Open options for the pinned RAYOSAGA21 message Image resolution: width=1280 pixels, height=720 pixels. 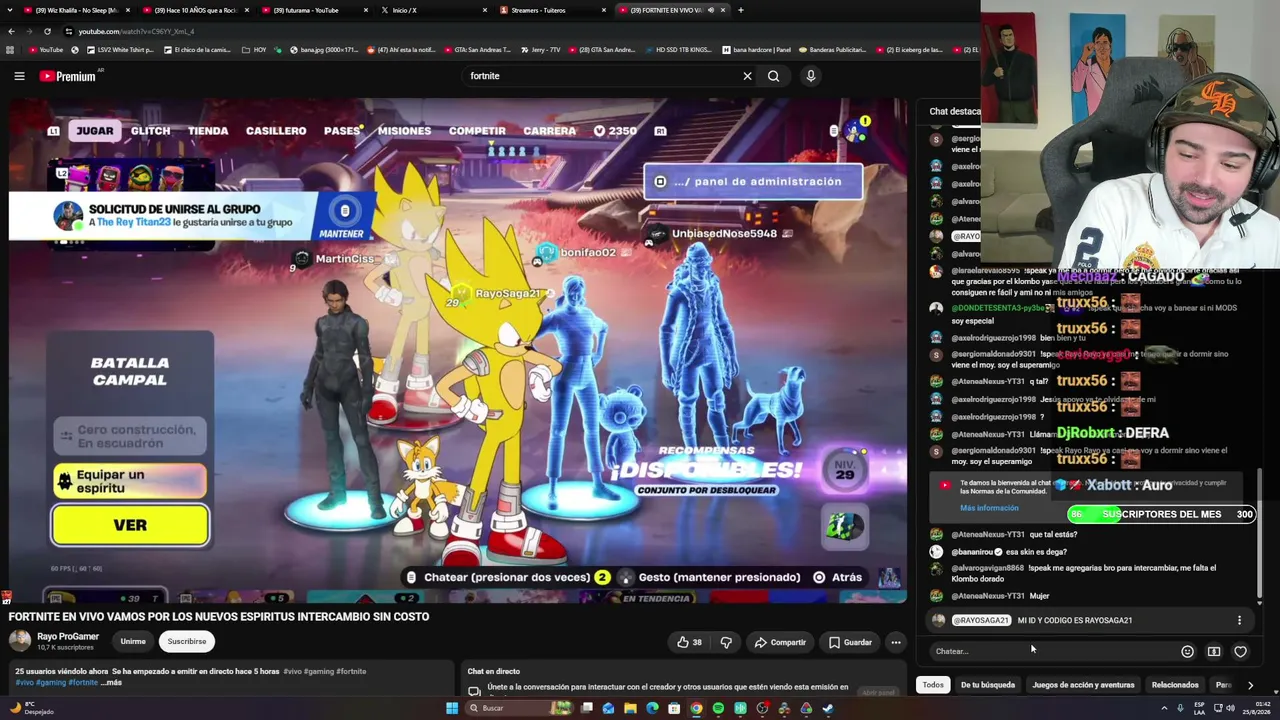tap(1239, 620)
